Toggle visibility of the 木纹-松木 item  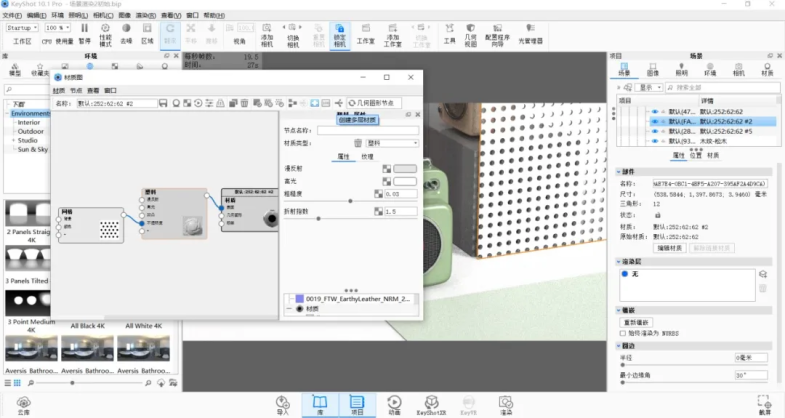coord(655,141)
